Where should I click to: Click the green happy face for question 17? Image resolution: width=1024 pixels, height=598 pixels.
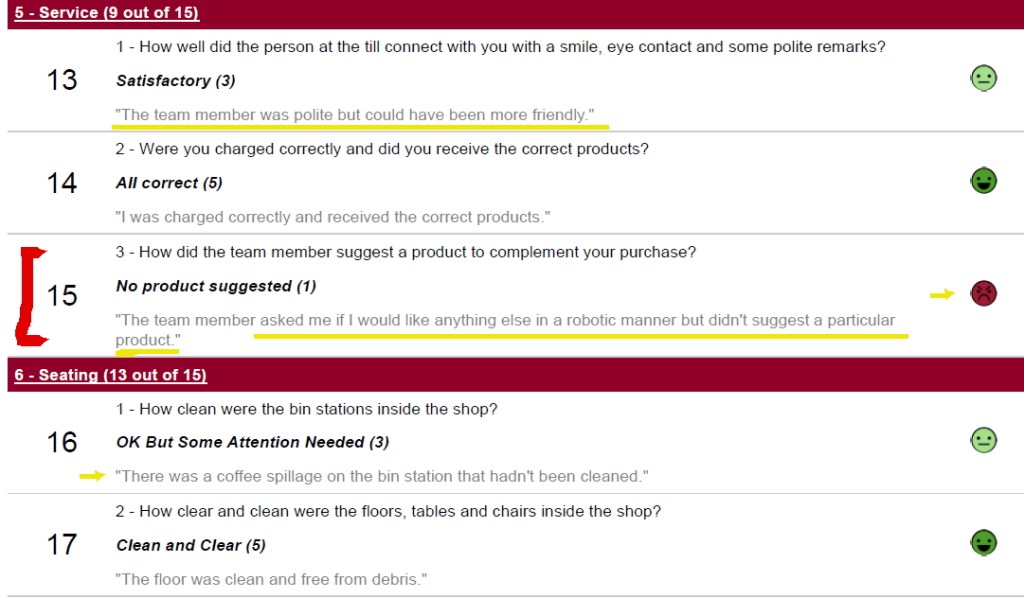coord(984,543)
